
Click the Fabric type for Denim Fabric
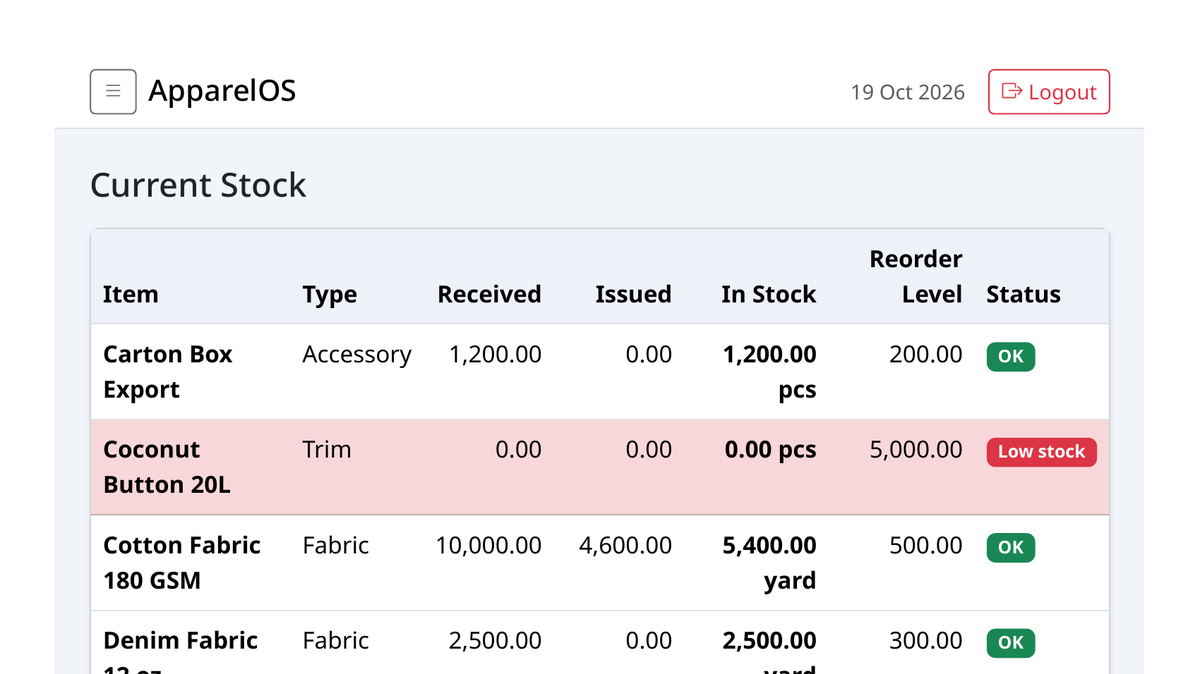[336, 640]
